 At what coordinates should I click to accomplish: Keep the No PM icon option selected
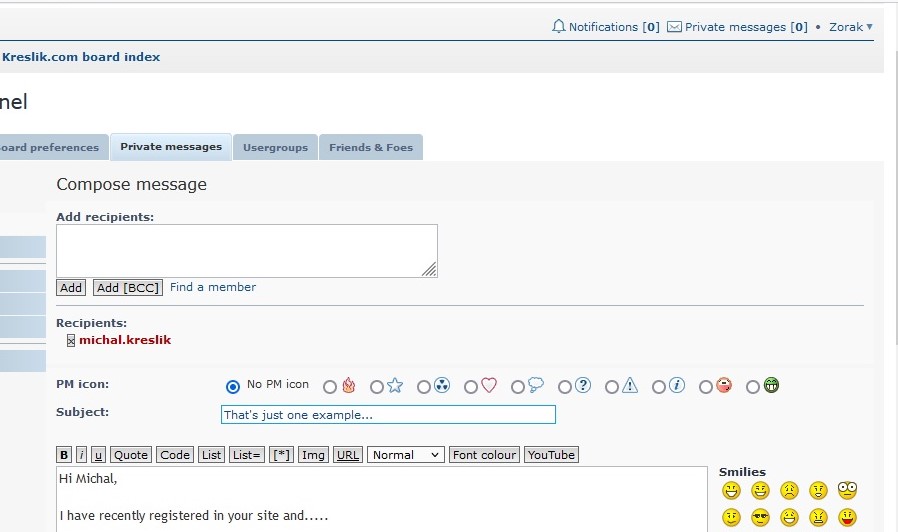[233, 387]
